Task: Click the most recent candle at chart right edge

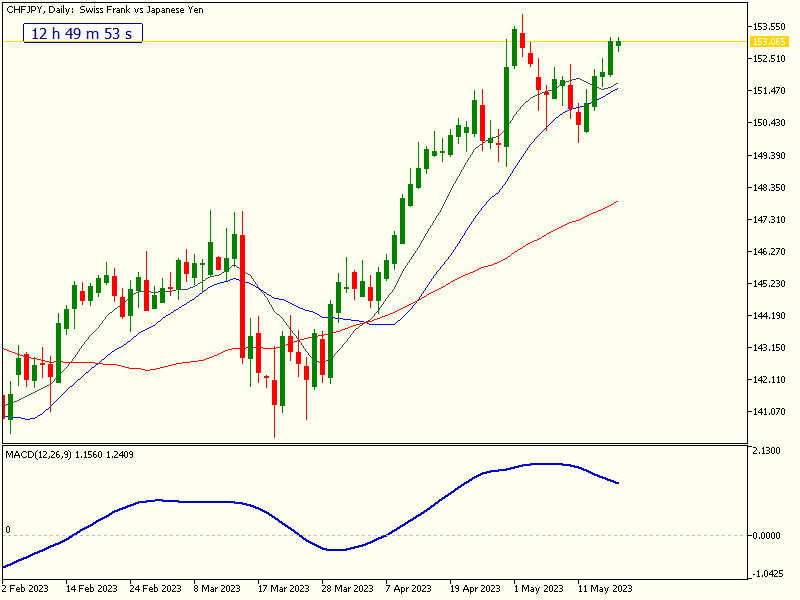Action: pos(617,45)
